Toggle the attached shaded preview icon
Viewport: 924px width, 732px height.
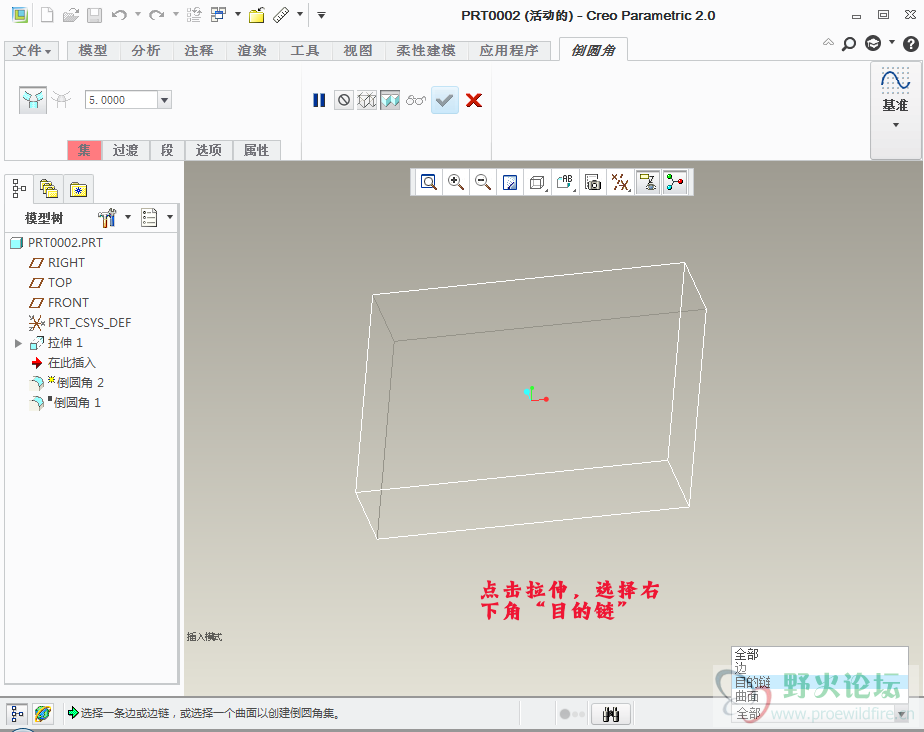[390, 100]
